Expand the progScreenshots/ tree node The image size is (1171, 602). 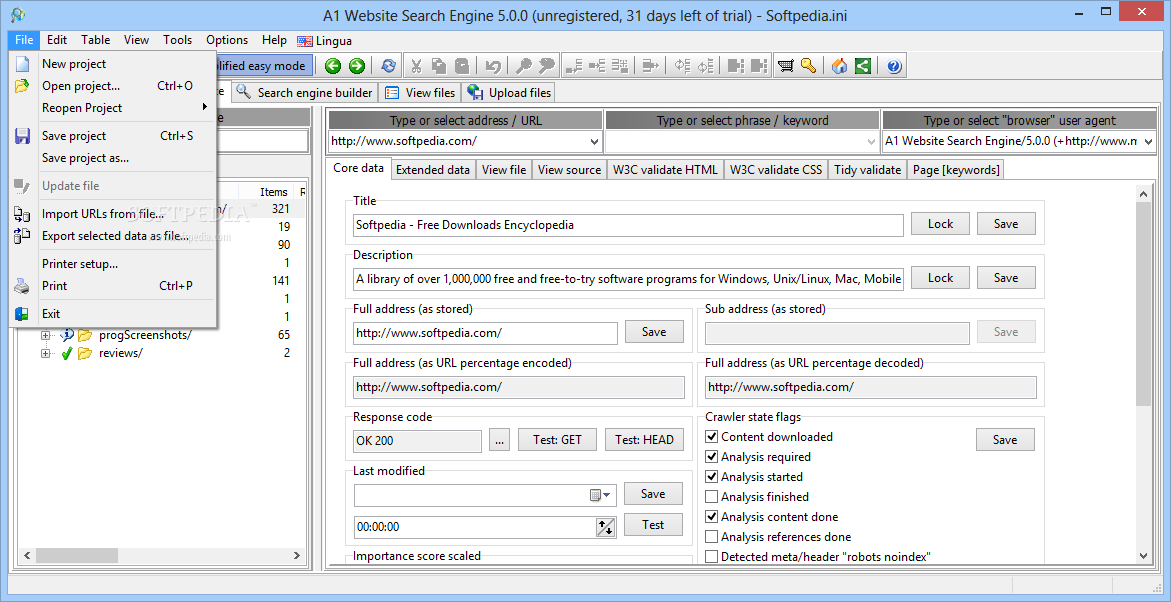click(x=46, y=335)
